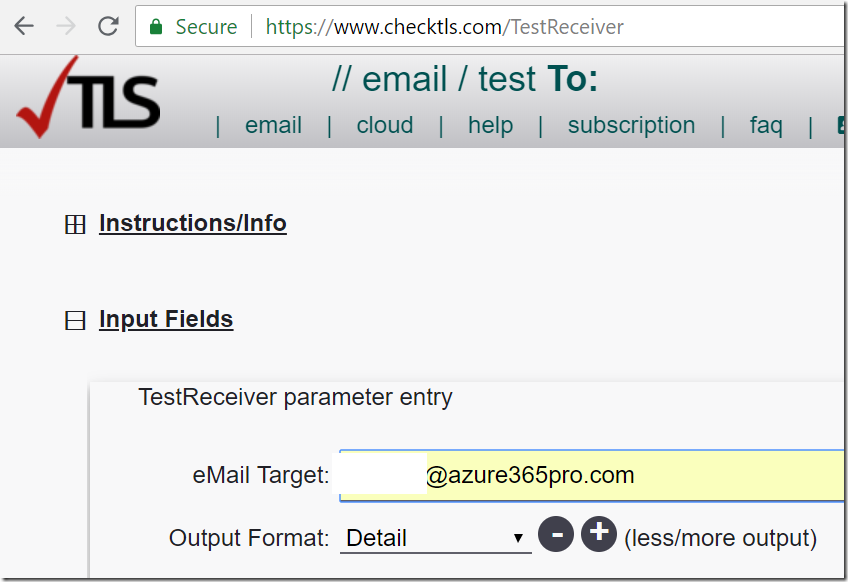Click the browser back arrow
Image resolution: width=848 pixels, height=582 pixels.
tap(24, 25)
